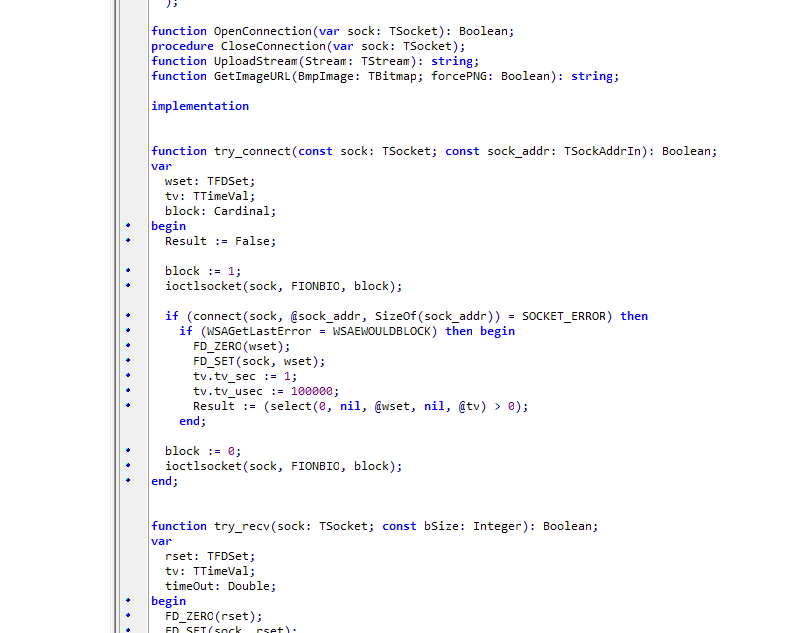
Task: Click the 'block: Cardinal;' variable declaration
Action: pos(221,212)
